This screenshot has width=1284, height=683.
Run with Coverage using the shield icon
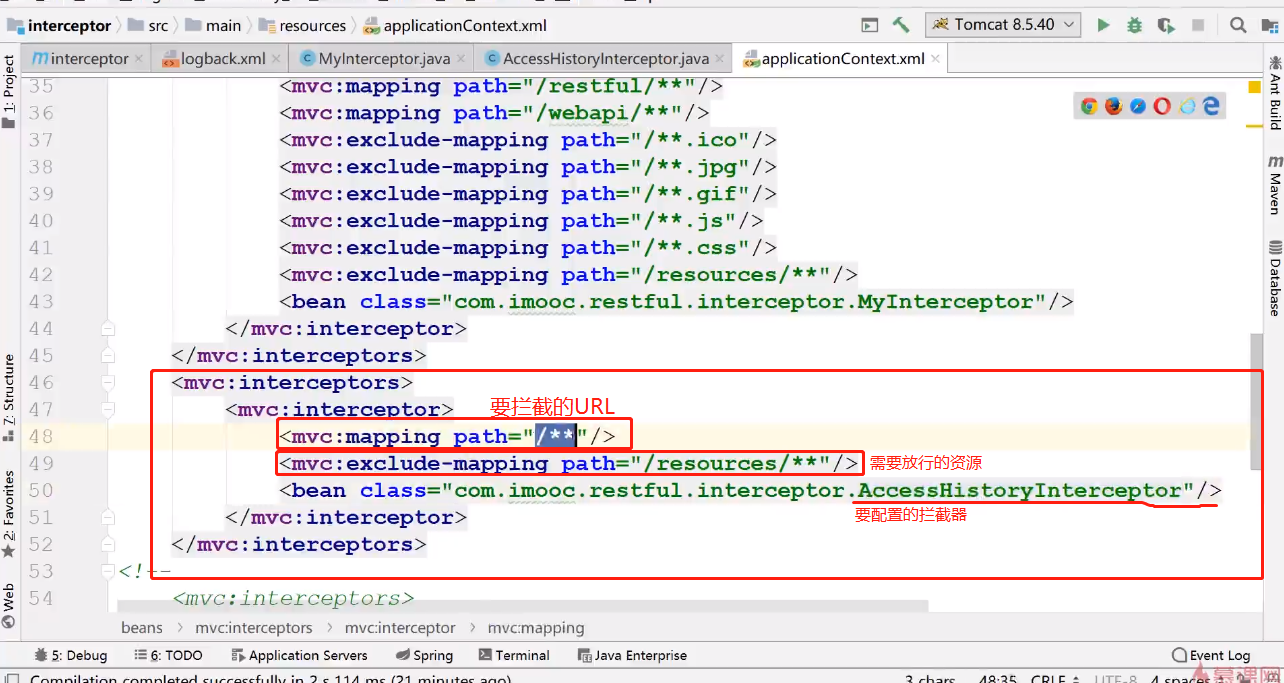point(1165,25)
